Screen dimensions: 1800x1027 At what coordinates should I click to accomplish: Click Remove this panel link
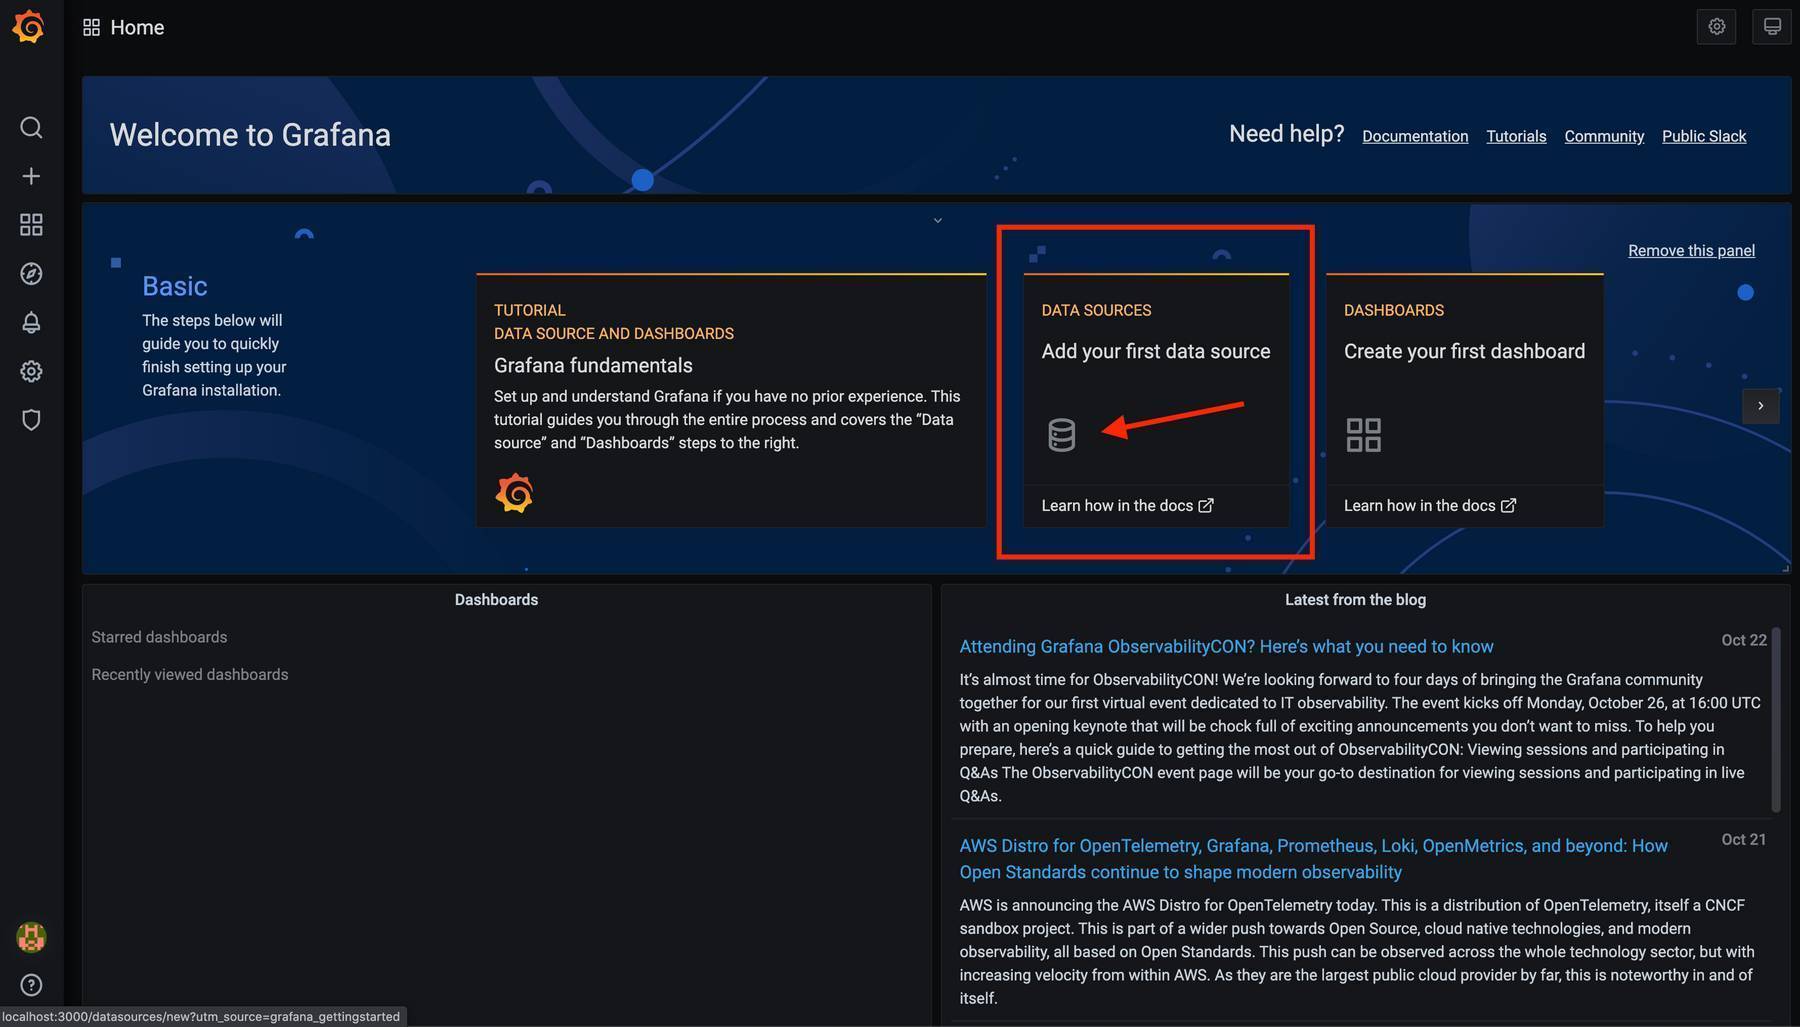pyautogui.click(x=1691, y=251)
